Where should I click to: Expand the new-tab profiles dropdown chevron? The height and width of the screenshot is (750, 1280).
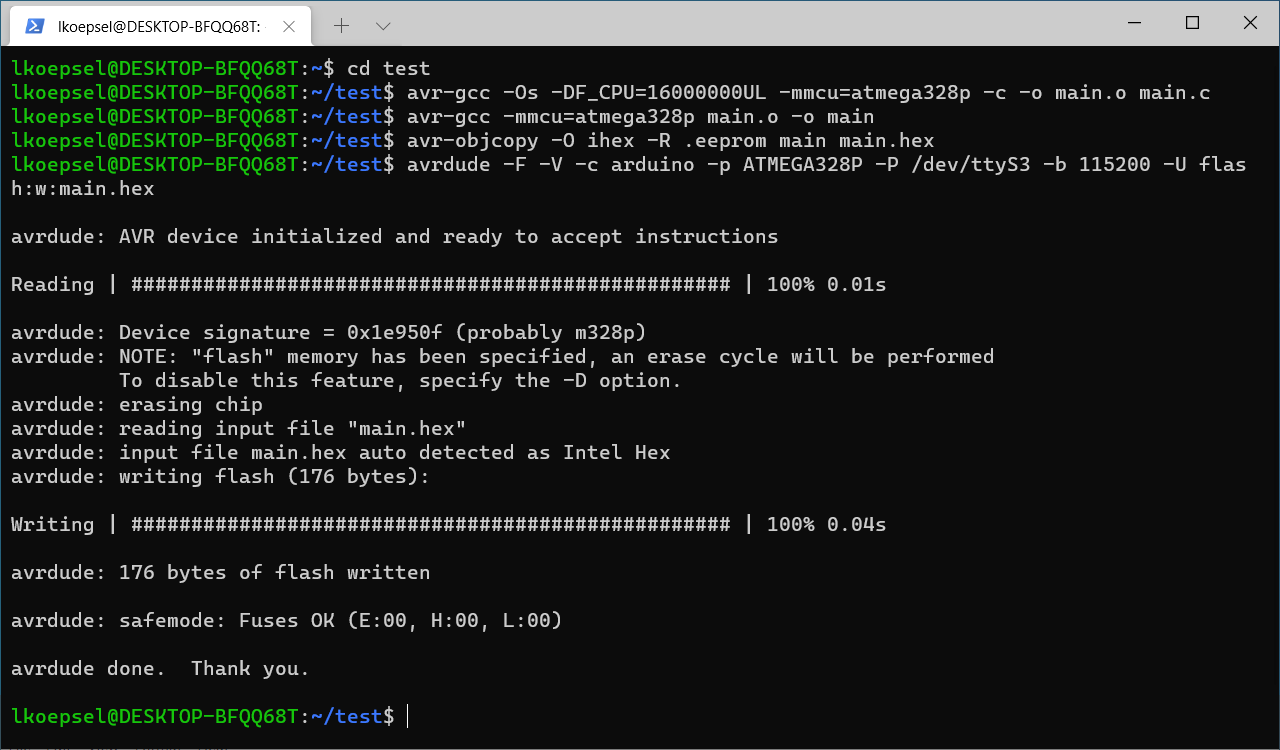point(383,25)
